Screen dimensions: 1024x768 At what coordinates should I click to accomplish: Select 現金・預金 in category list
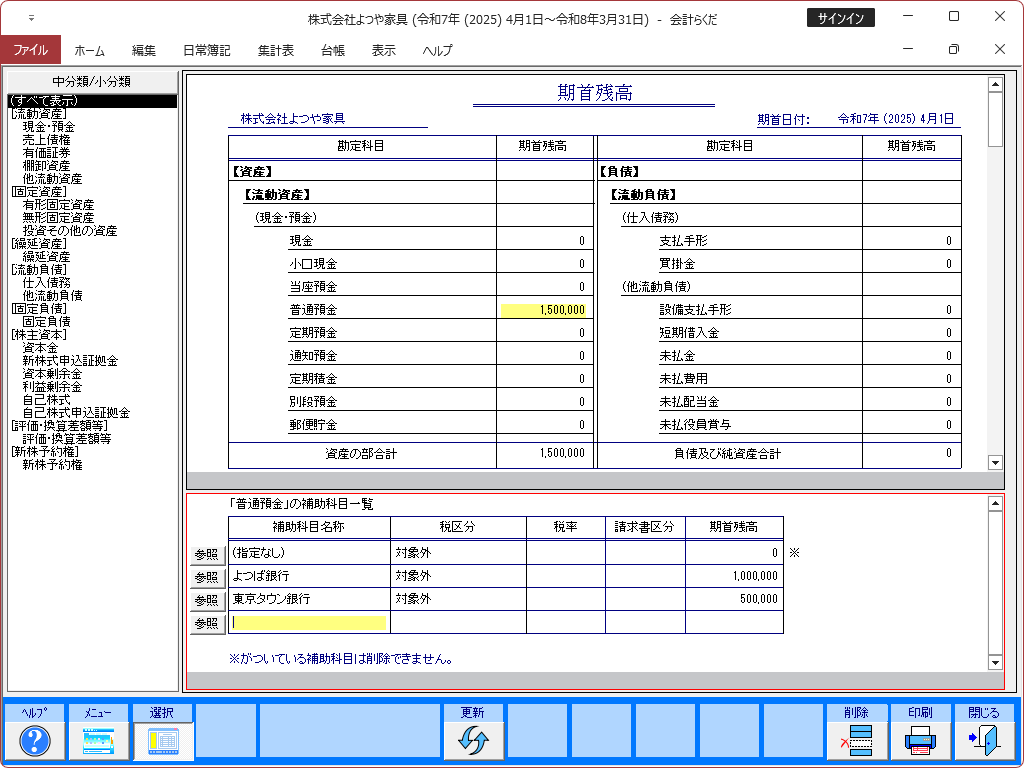pos(48,127)
